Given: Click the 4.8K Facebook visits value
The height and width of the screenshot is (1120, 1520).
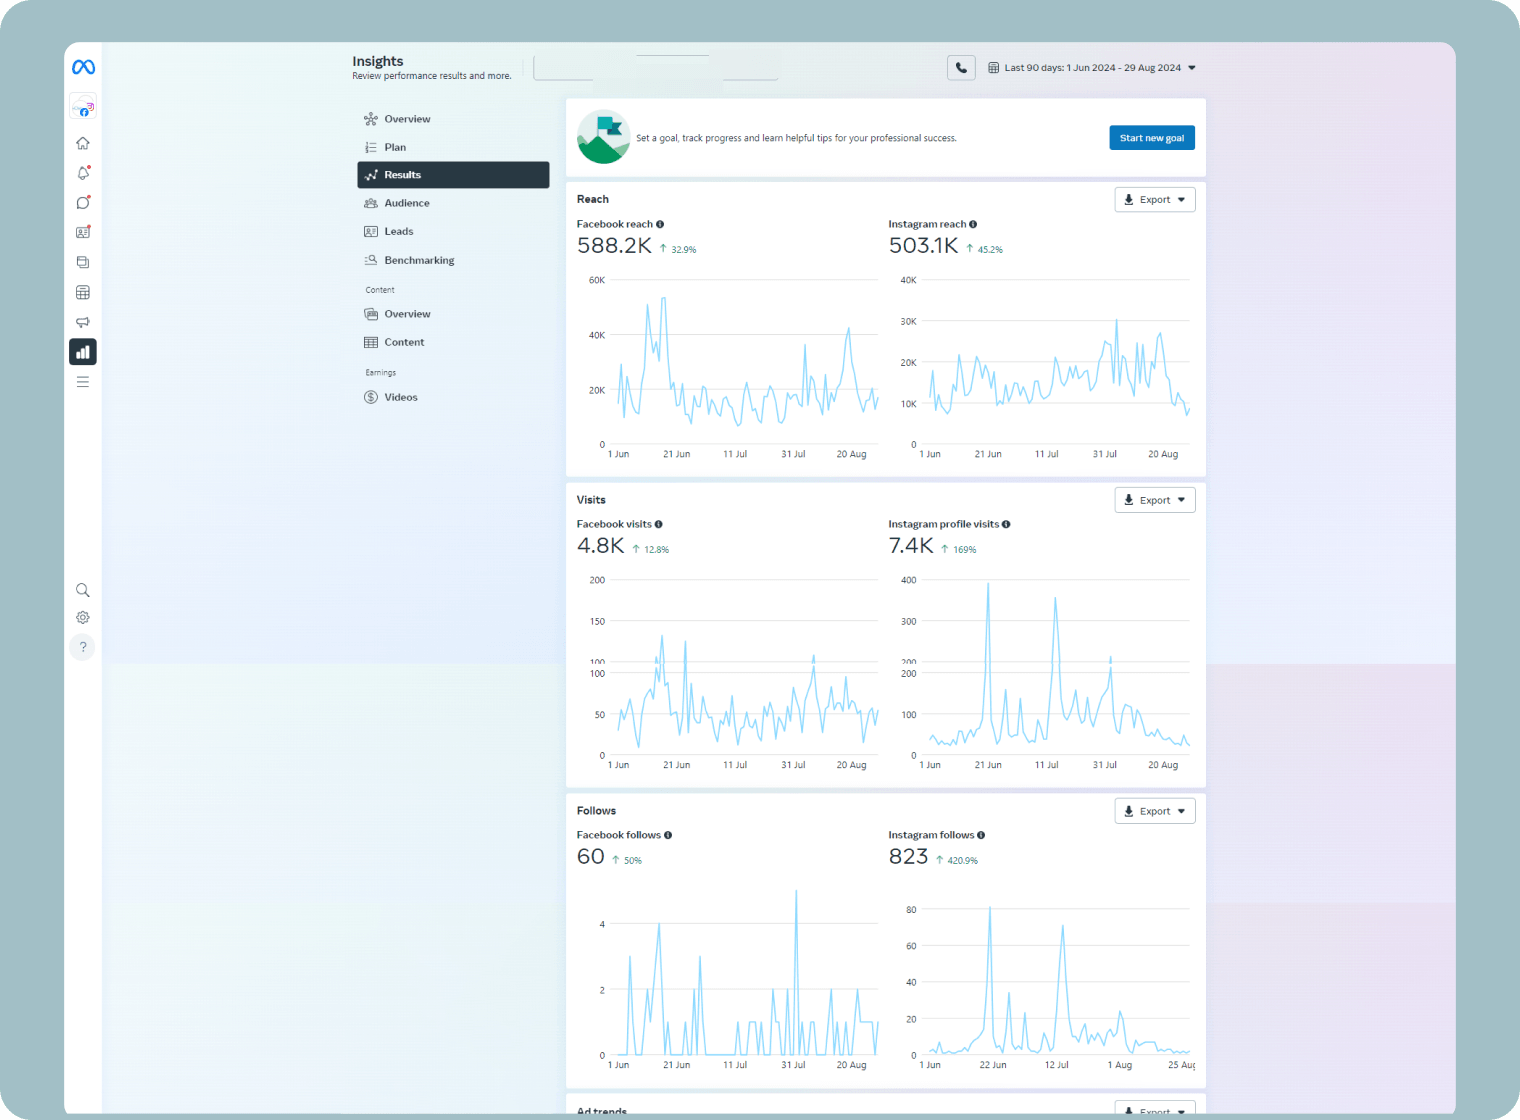Looking at the screenshot, I should click(x=600, y=546).
